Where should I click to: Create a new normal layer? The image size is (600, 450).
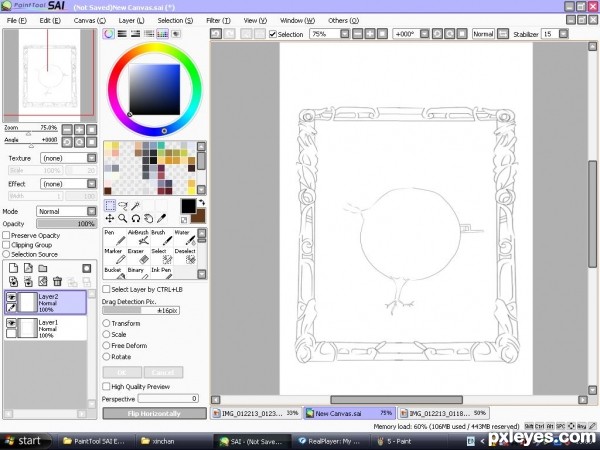click(x=13, y=268)
